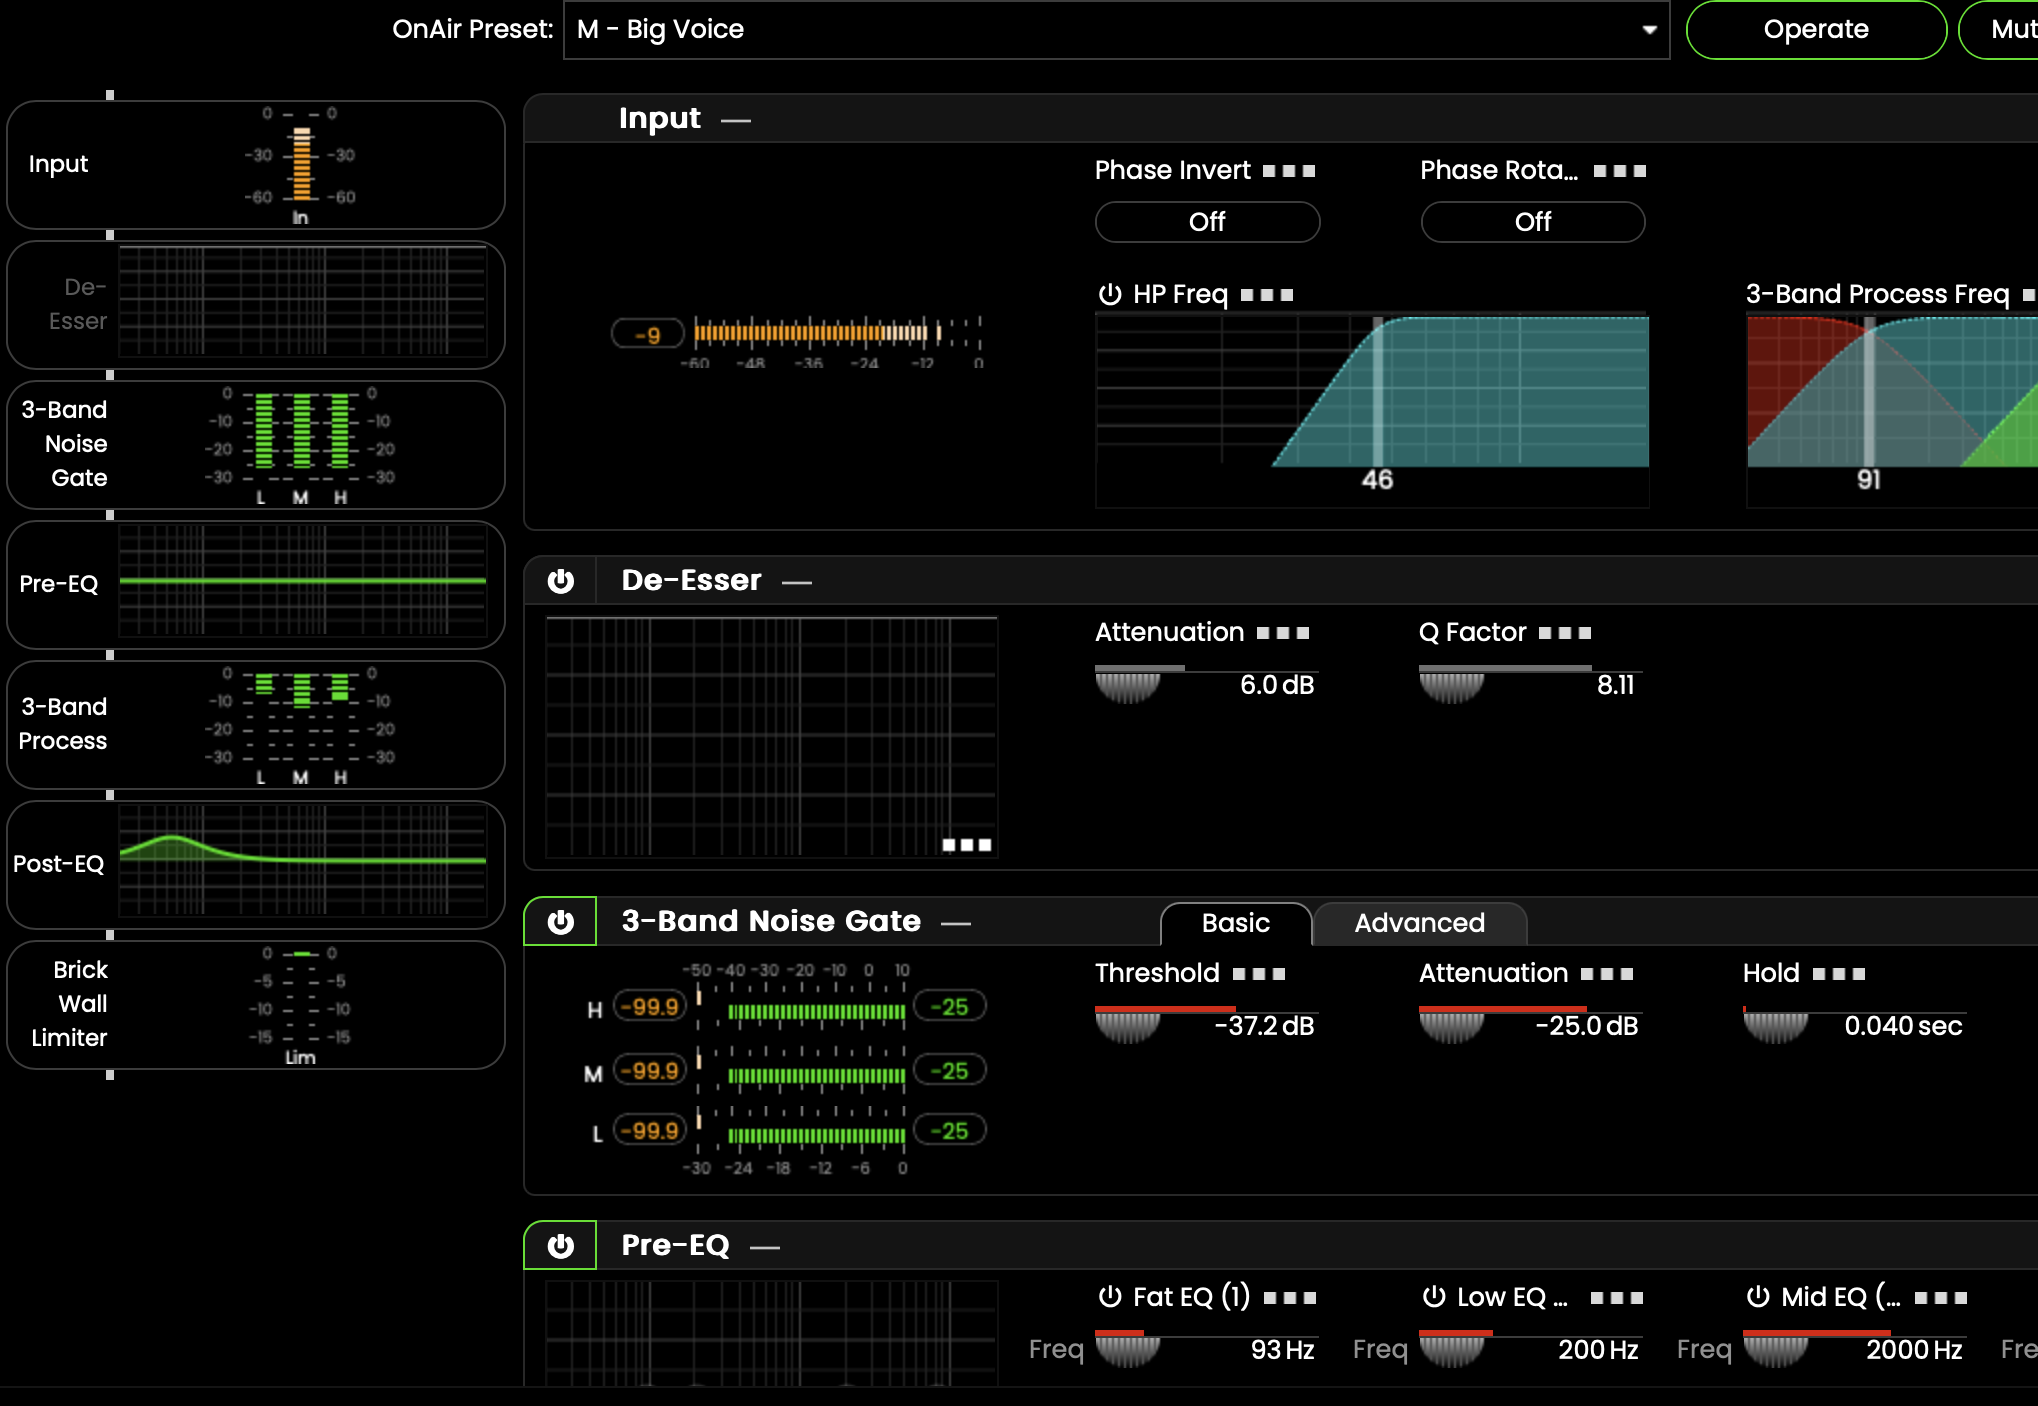Toggle the 3-Band Noise Gate power icon
The height and width of the screenshot is (1406, 2038).
(x=561, y=922)
